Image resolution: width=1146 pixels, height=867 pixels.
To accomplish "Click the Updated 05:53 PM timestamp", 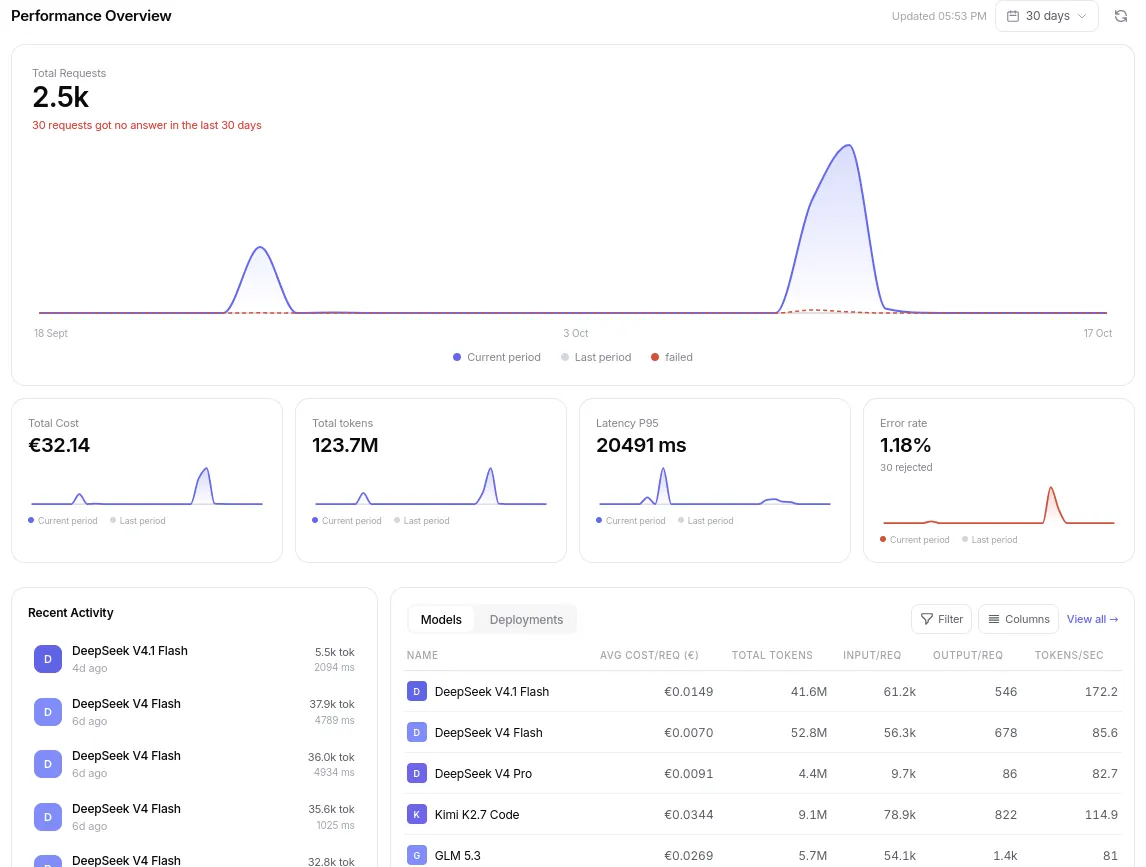I will pyautogui.click(x=938, y=16).
